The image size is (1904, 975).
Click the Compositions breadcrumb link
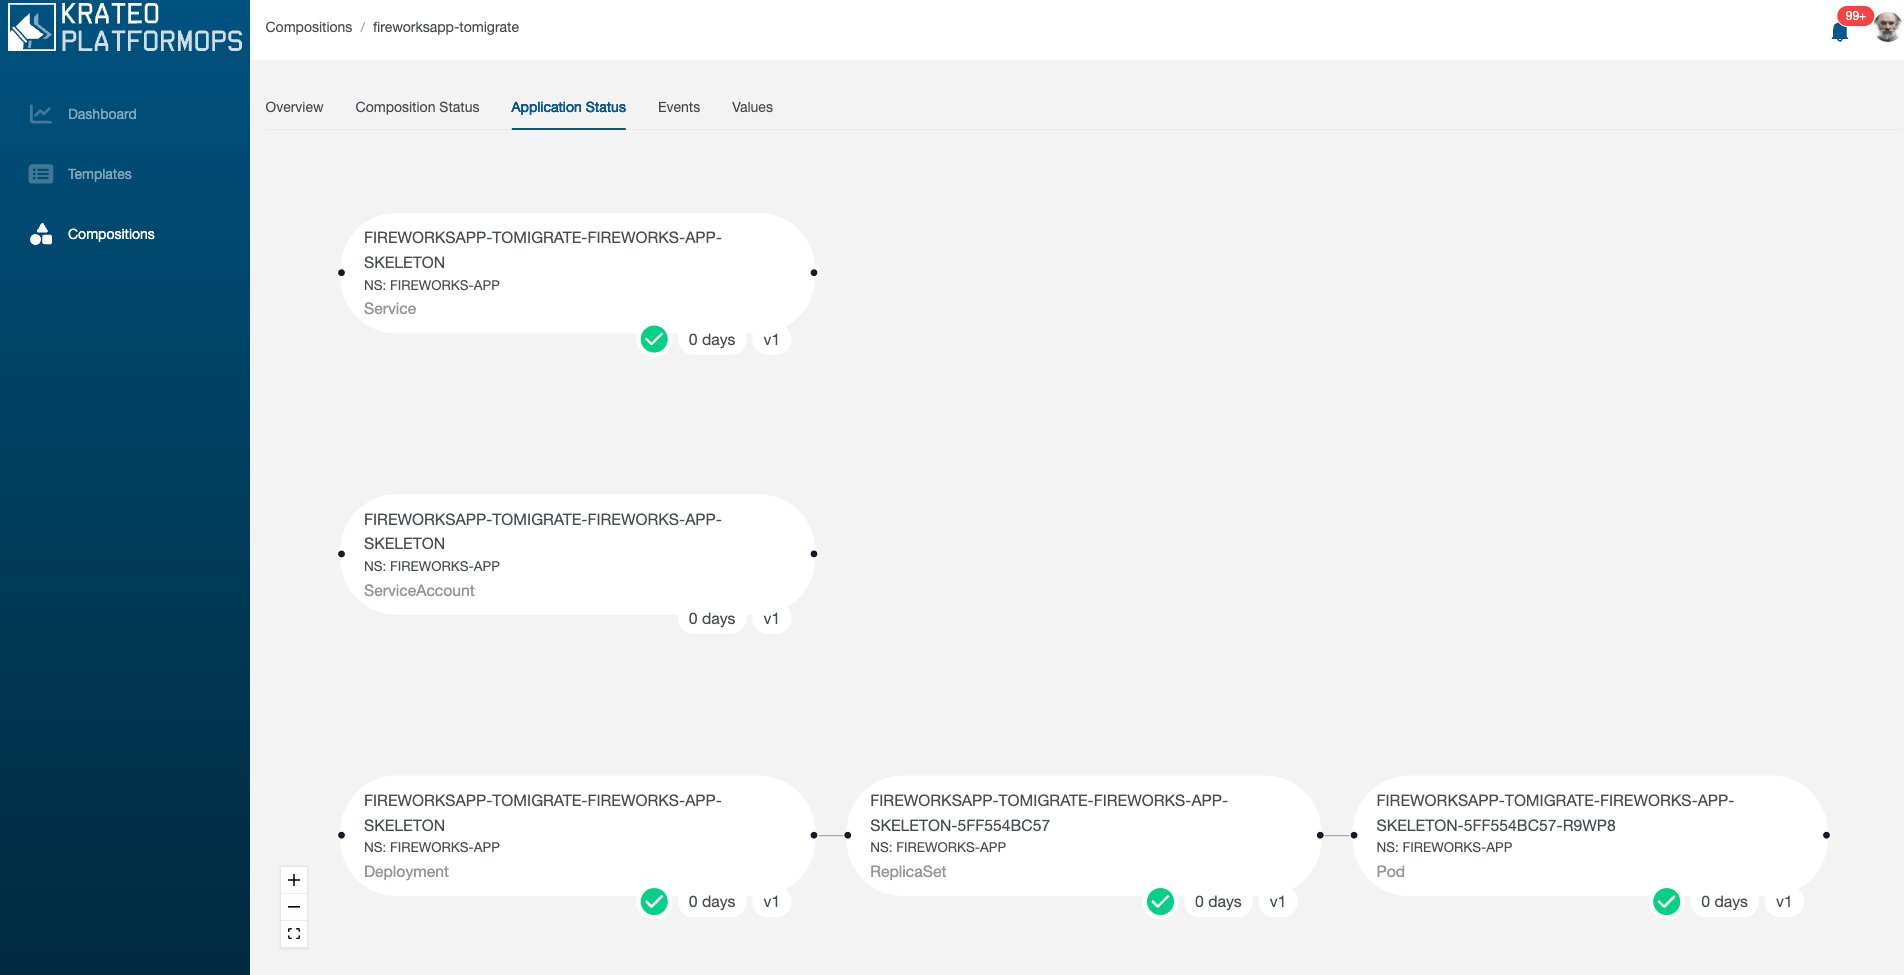point(309,27)
